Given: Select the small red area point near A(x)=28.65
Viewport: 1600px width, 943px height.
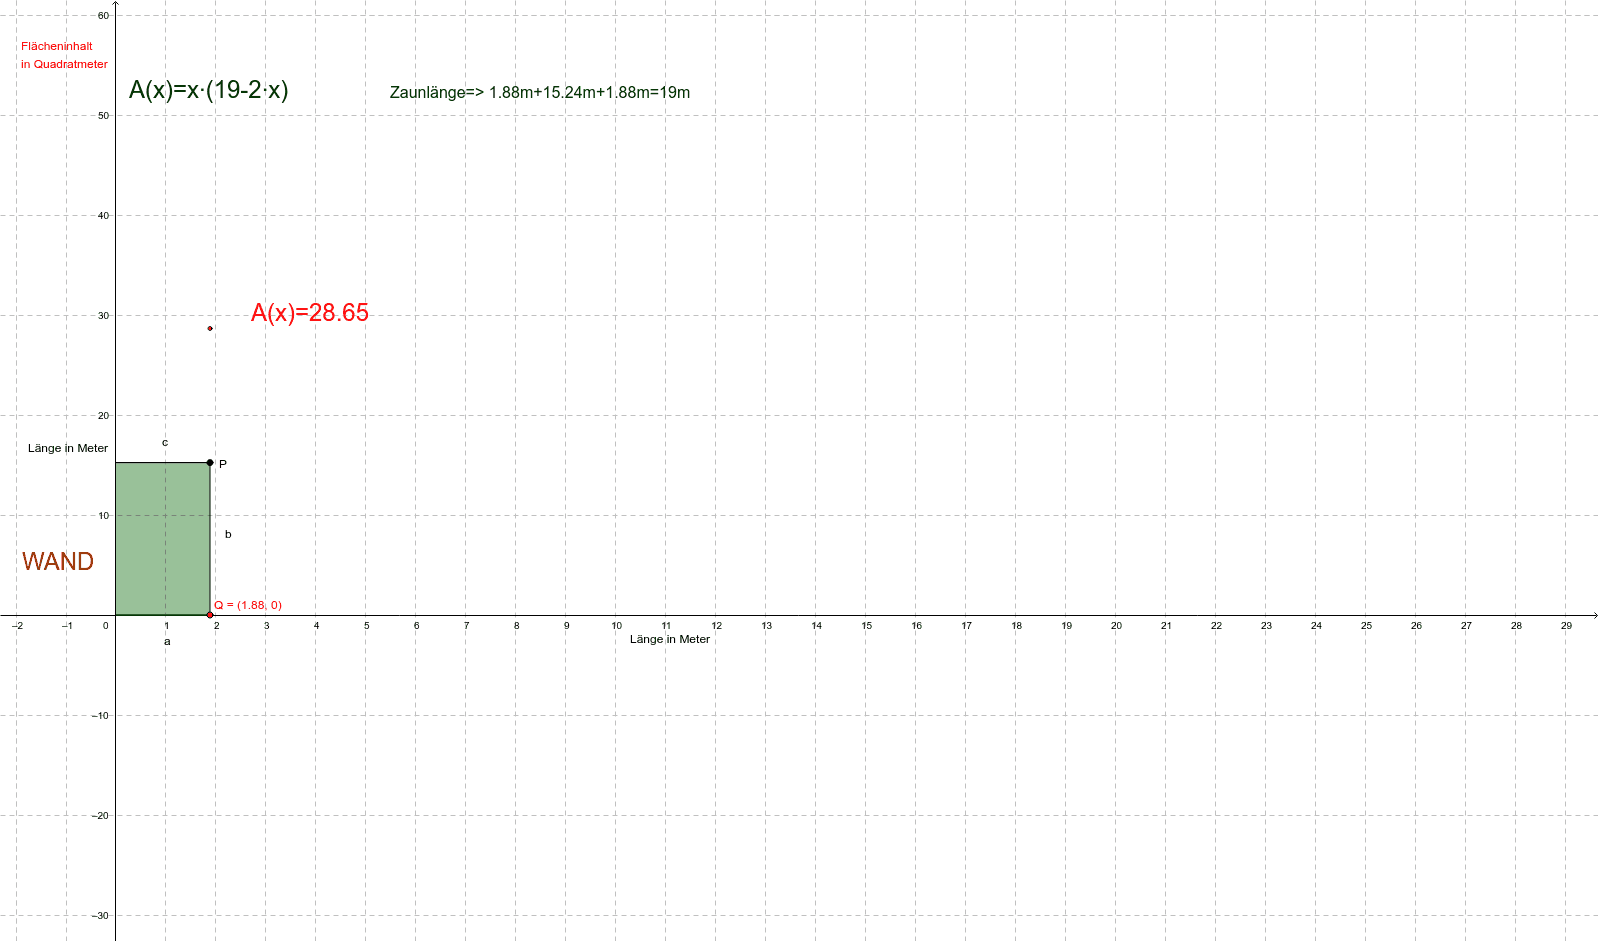Looking at the screenshot, I should click(210, 328).
